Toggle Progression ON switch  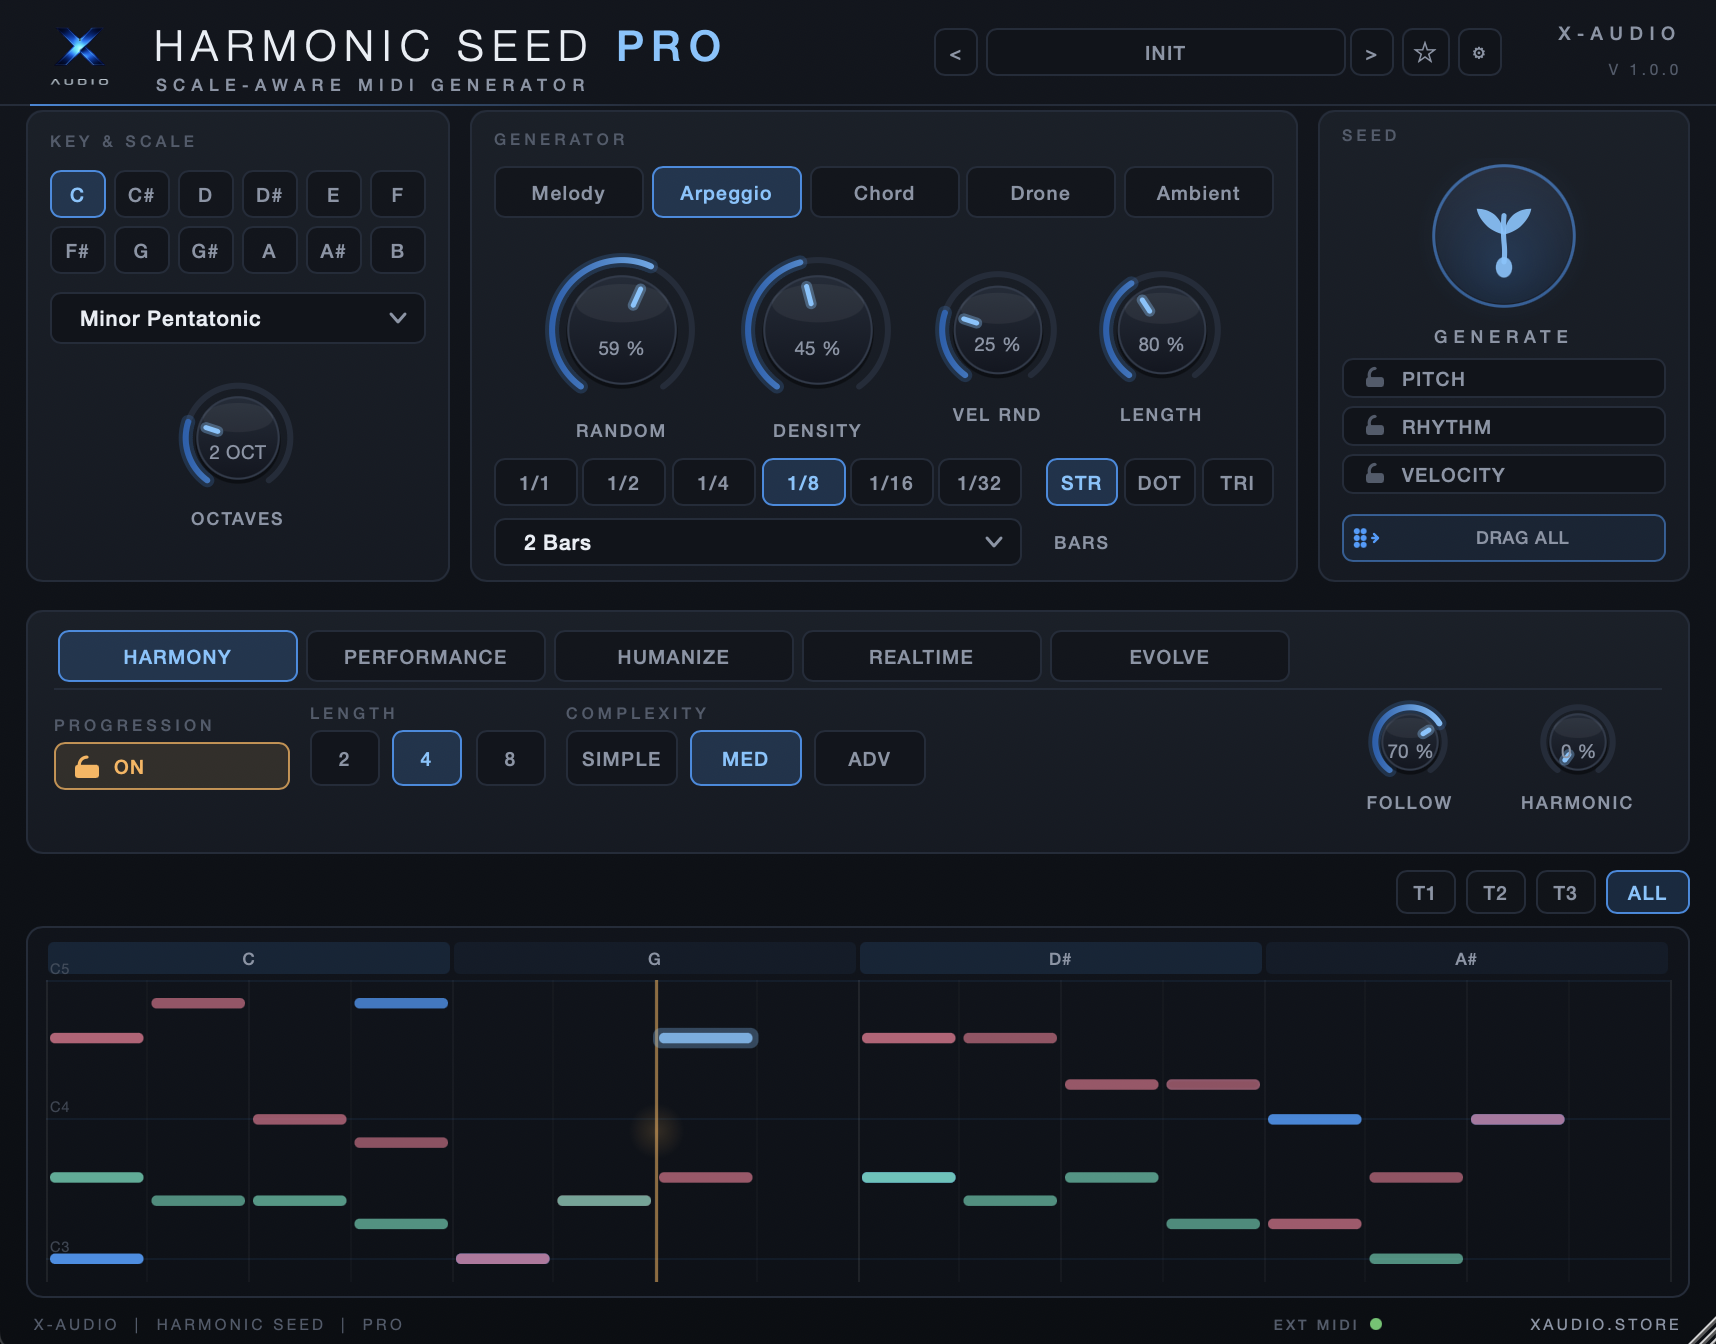172,766
